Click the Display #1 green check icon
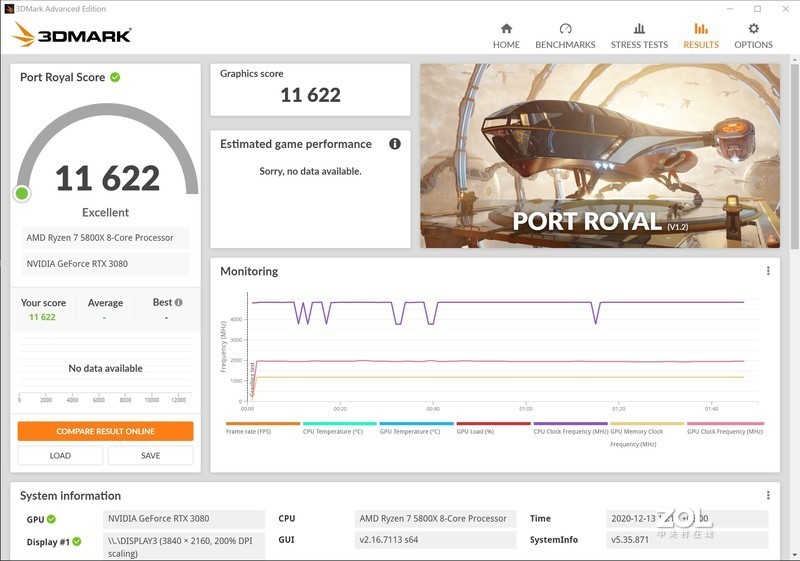Viewport: 800px width, 561px height. pos(77,541)
